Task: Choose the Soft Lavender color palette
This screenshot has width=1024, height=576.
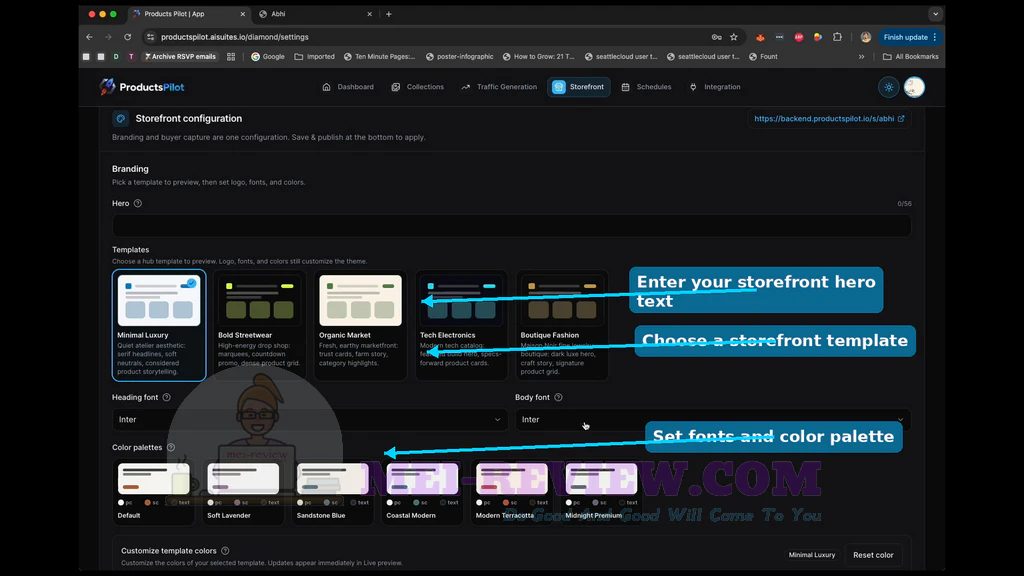Action: click(x=243, y=491)
